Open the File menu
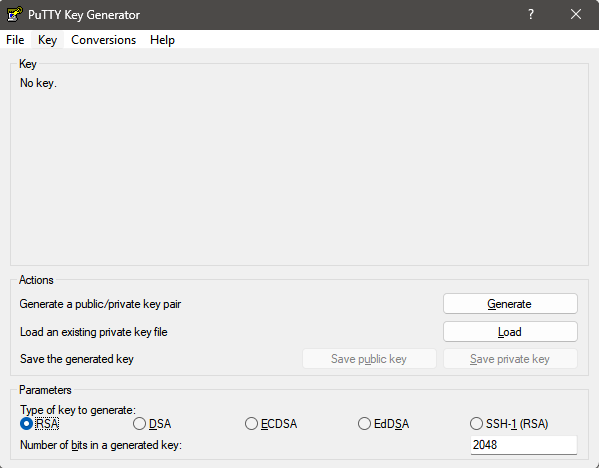 coord(15,40)
